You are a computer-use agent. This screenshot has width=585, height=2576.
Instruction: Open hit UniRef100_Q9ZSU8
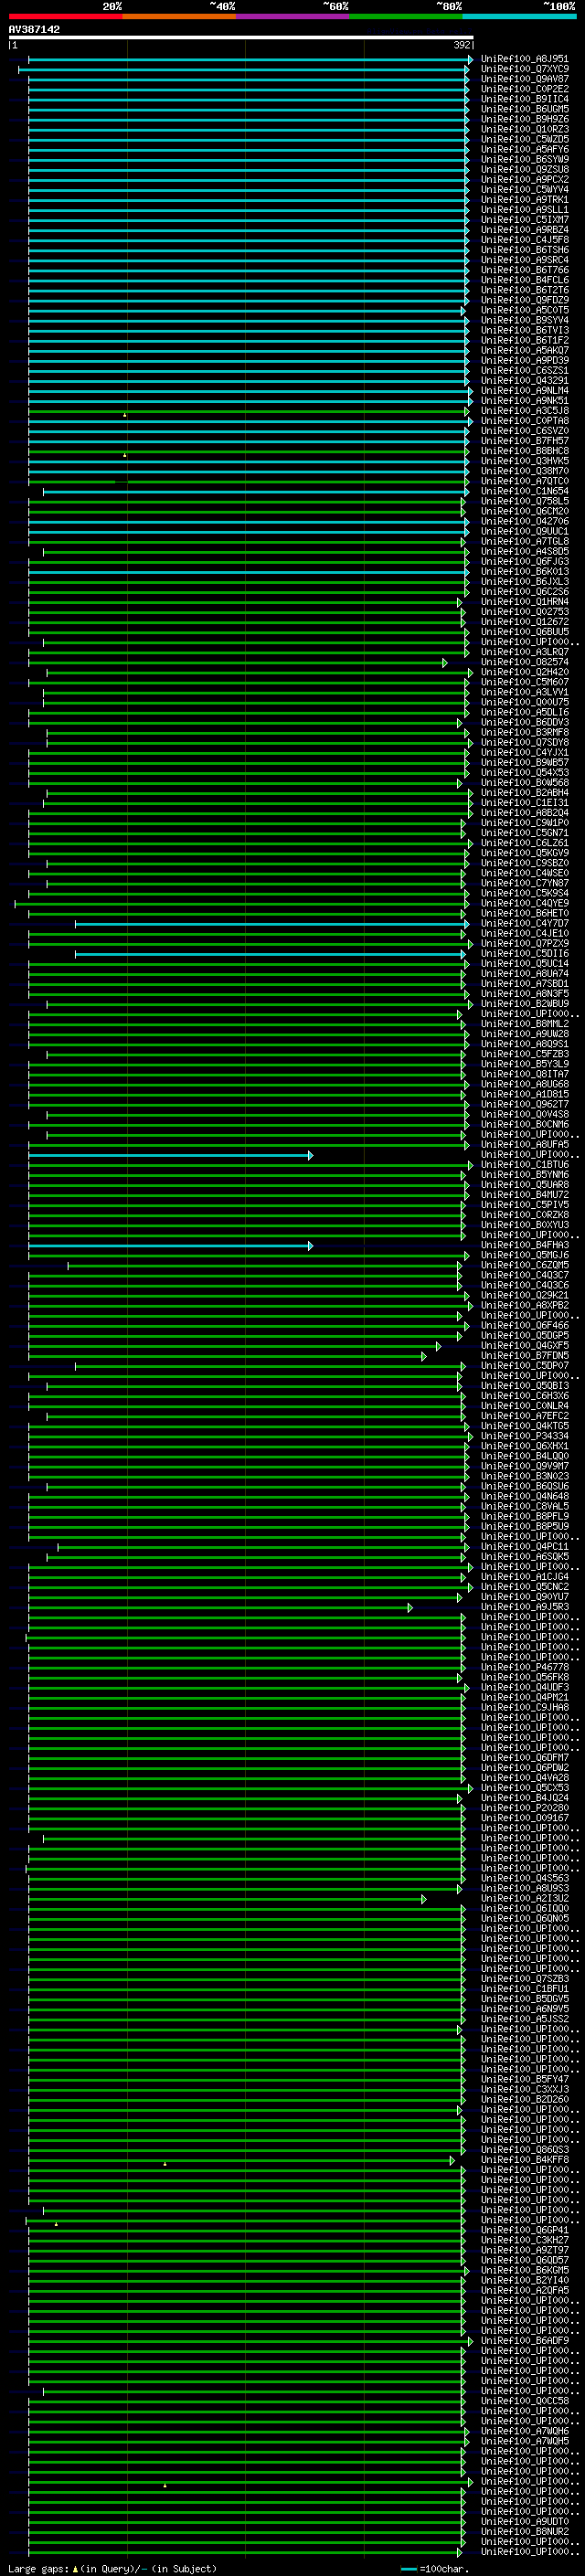[525, 169]
